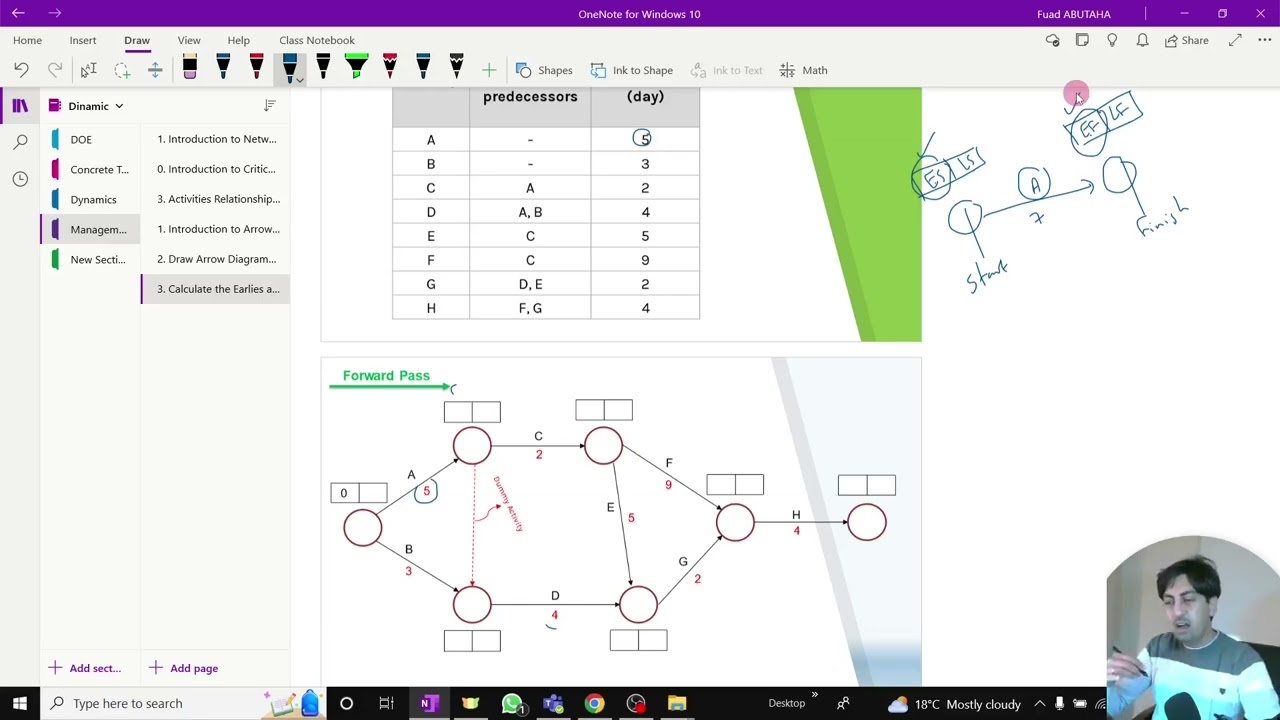Viewport: 1280px width, 720px height.
Task: Expand the Dinamic notebook dropdown
Action: click(118, 106)
